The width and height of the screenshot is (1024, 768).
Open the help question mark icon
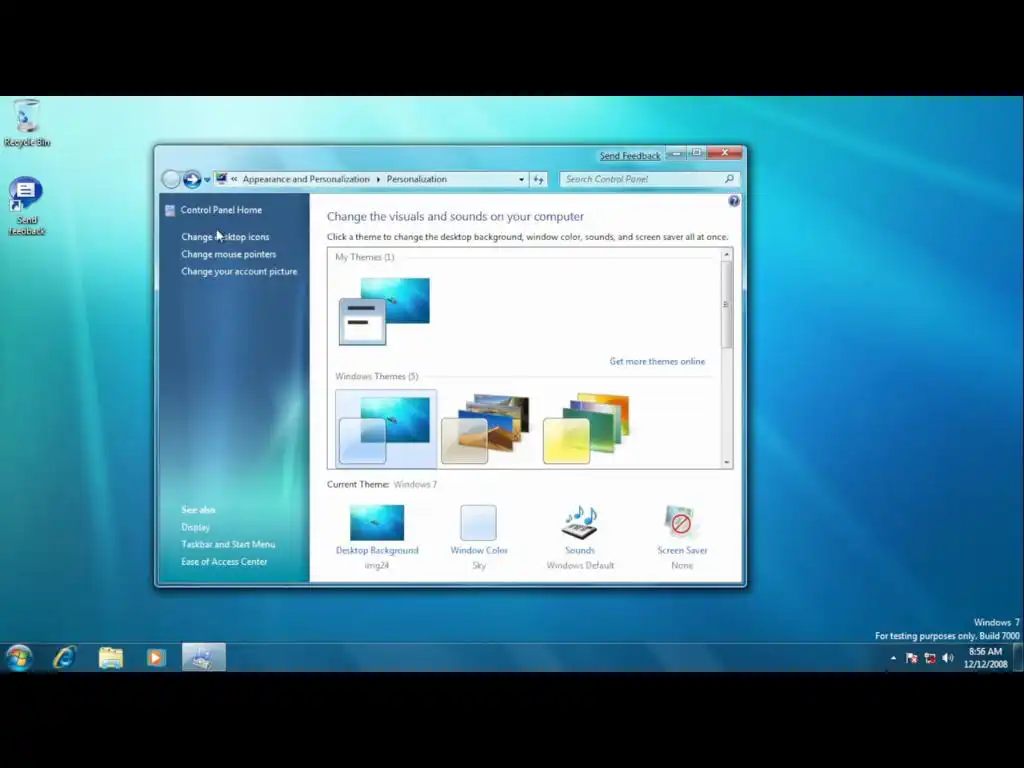pyautogui.click(x=733, y=201)
